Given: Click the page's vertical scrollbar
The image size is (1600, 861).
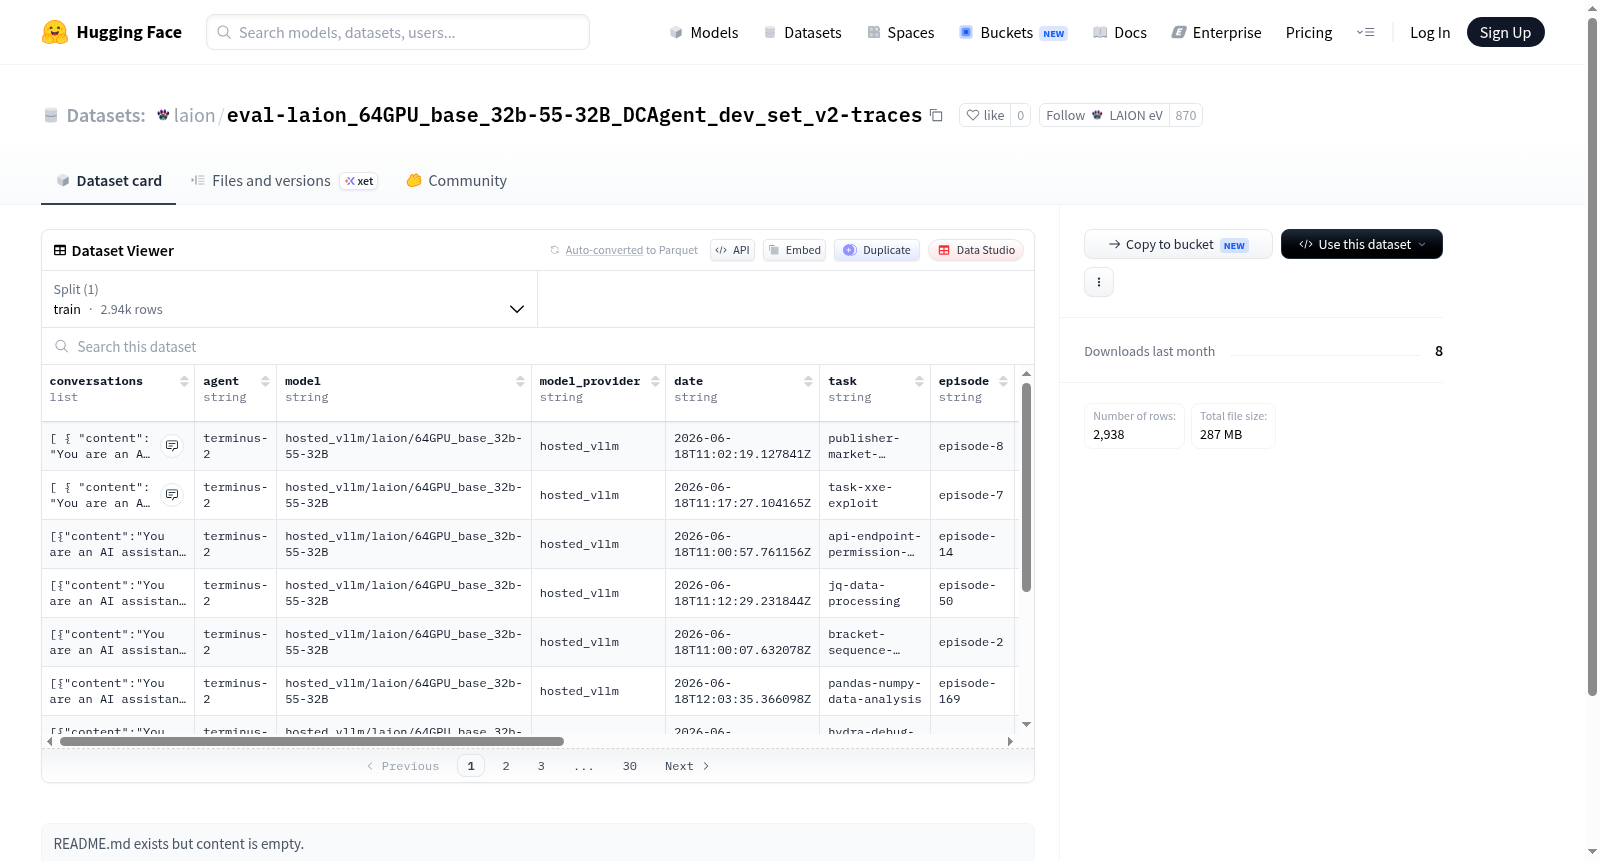Looking at the screenshot, I should [1592, 355].
